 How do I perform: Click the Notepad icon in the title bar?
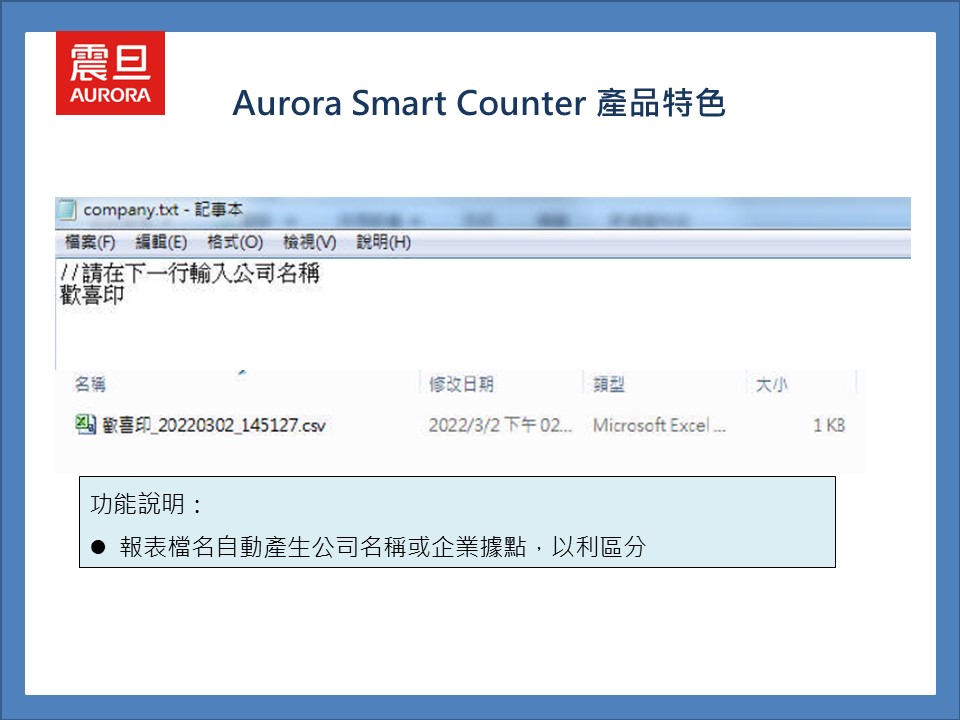click(x=68, y=210)
